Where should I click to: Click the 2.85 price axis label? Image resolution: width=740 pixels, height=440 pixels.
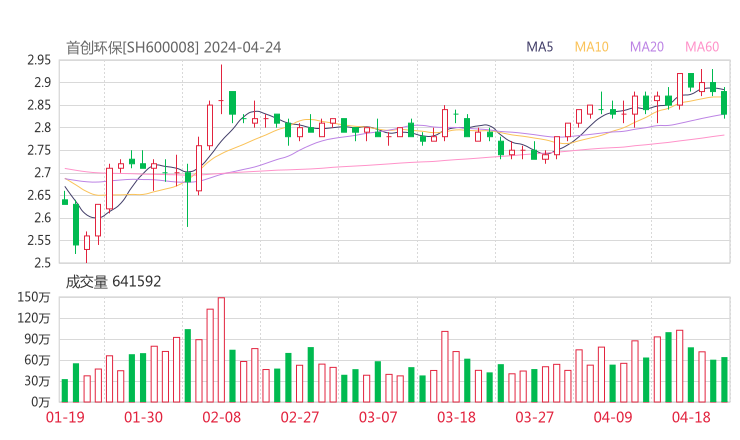(39, 105)
